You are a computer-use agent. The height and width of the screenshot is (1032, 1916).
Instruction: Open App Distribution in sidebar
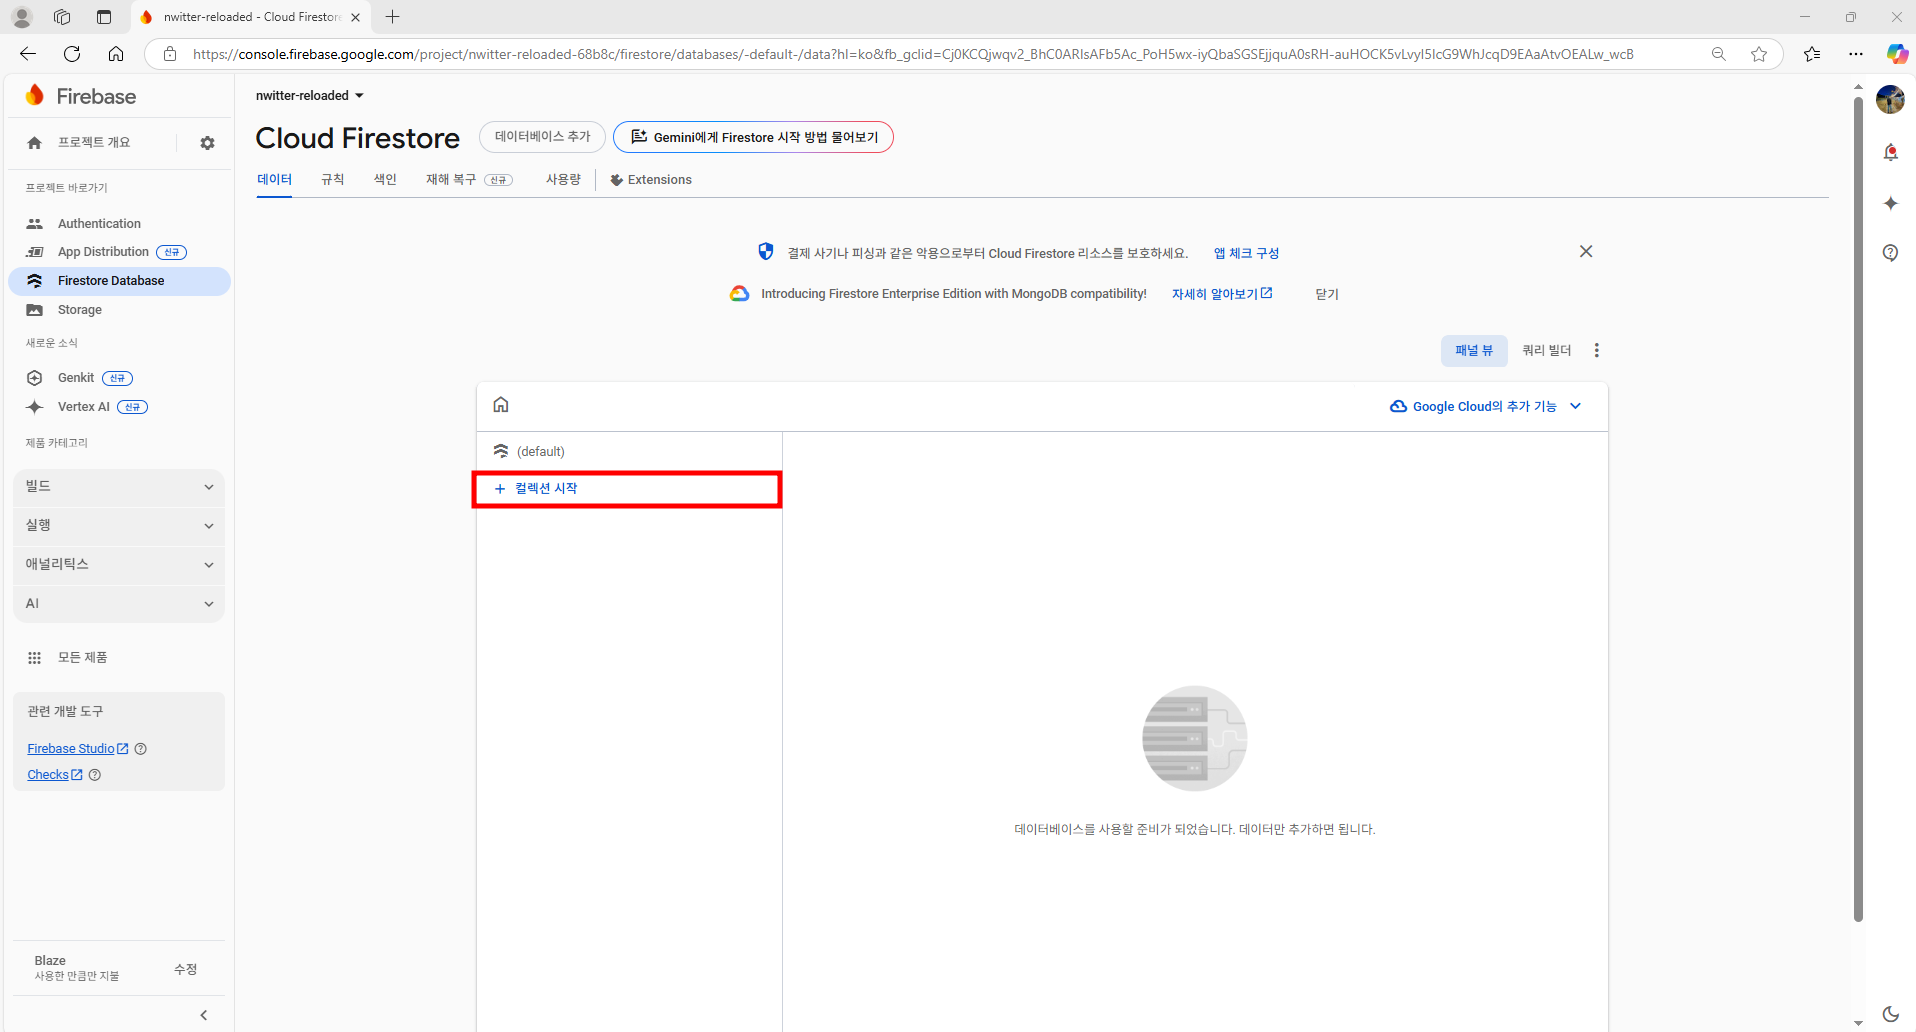click(103, 252)
